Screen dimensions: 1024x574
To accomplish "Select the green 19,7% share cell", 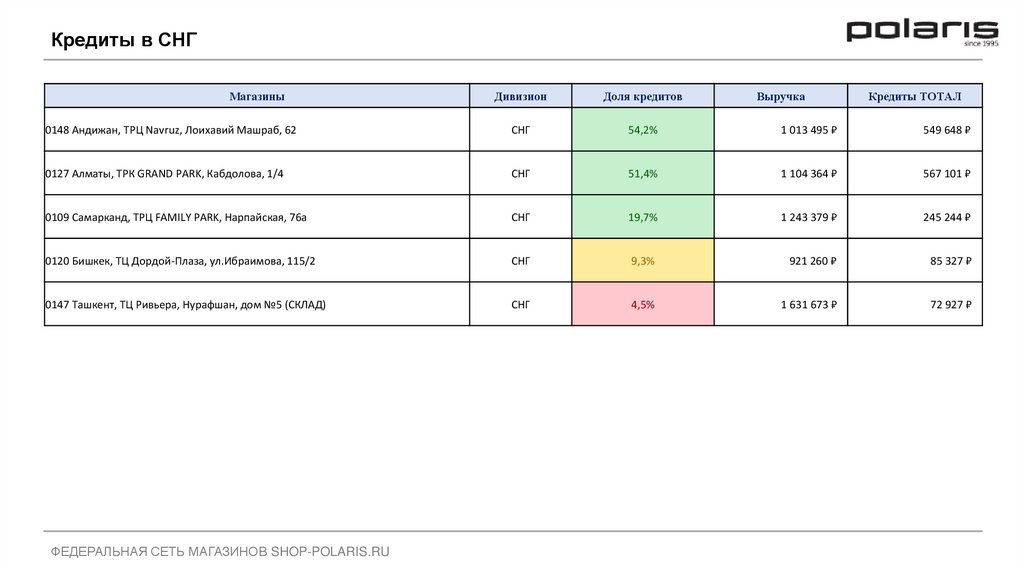I will pyautogui.click(x=643, y=217).
